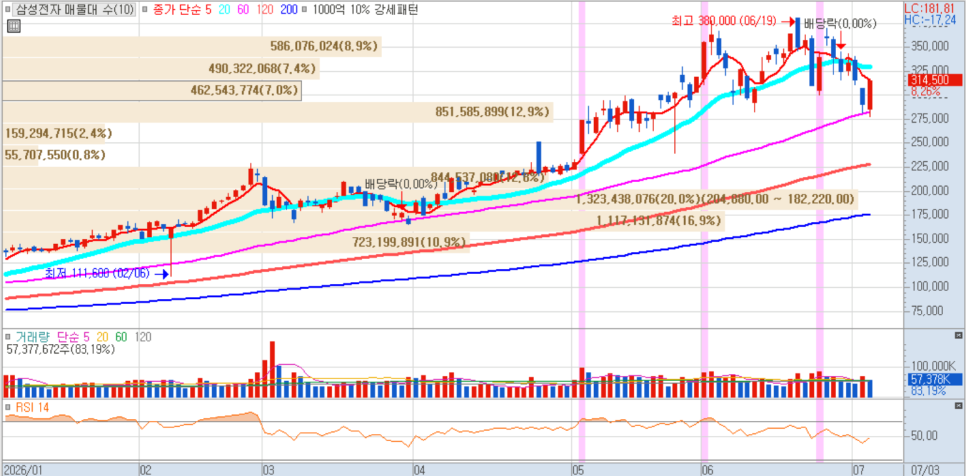Click the 490,322,068(7.4%) volume profile bar

coord(161,68)
